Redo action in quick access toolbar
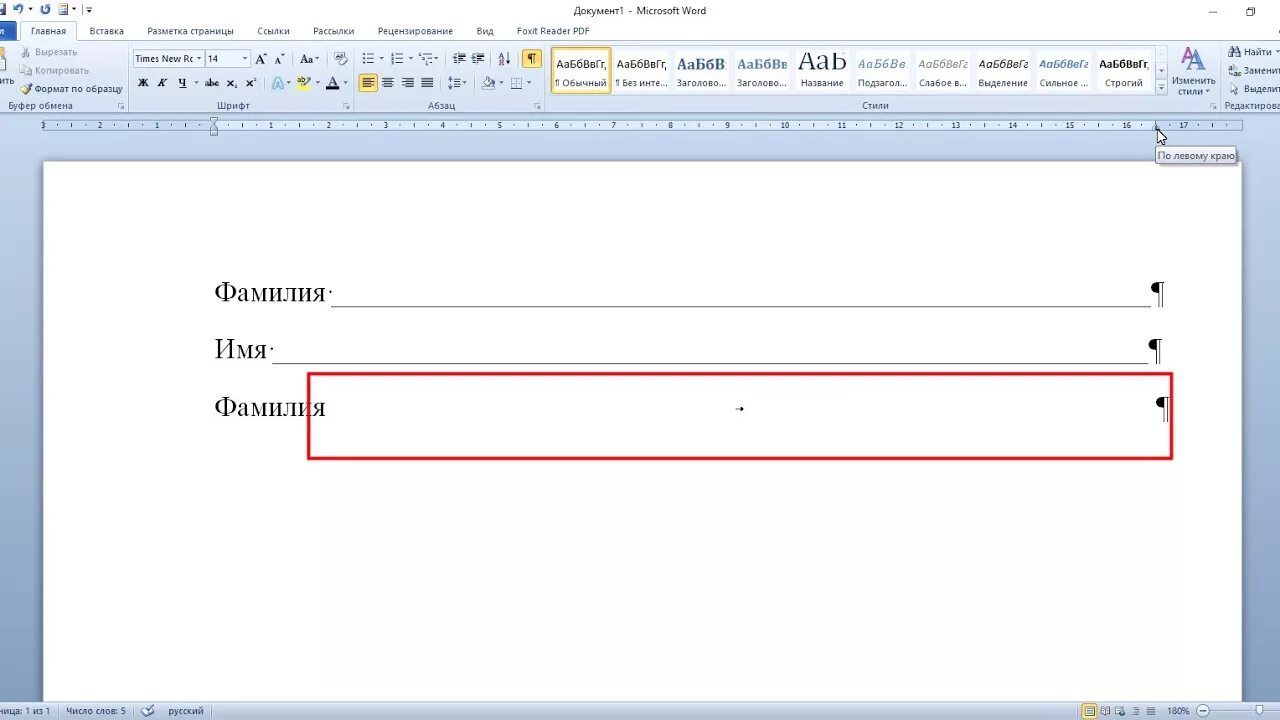Image resolution: width=1280 pixels, height=720 pixels. coord(45,9)
